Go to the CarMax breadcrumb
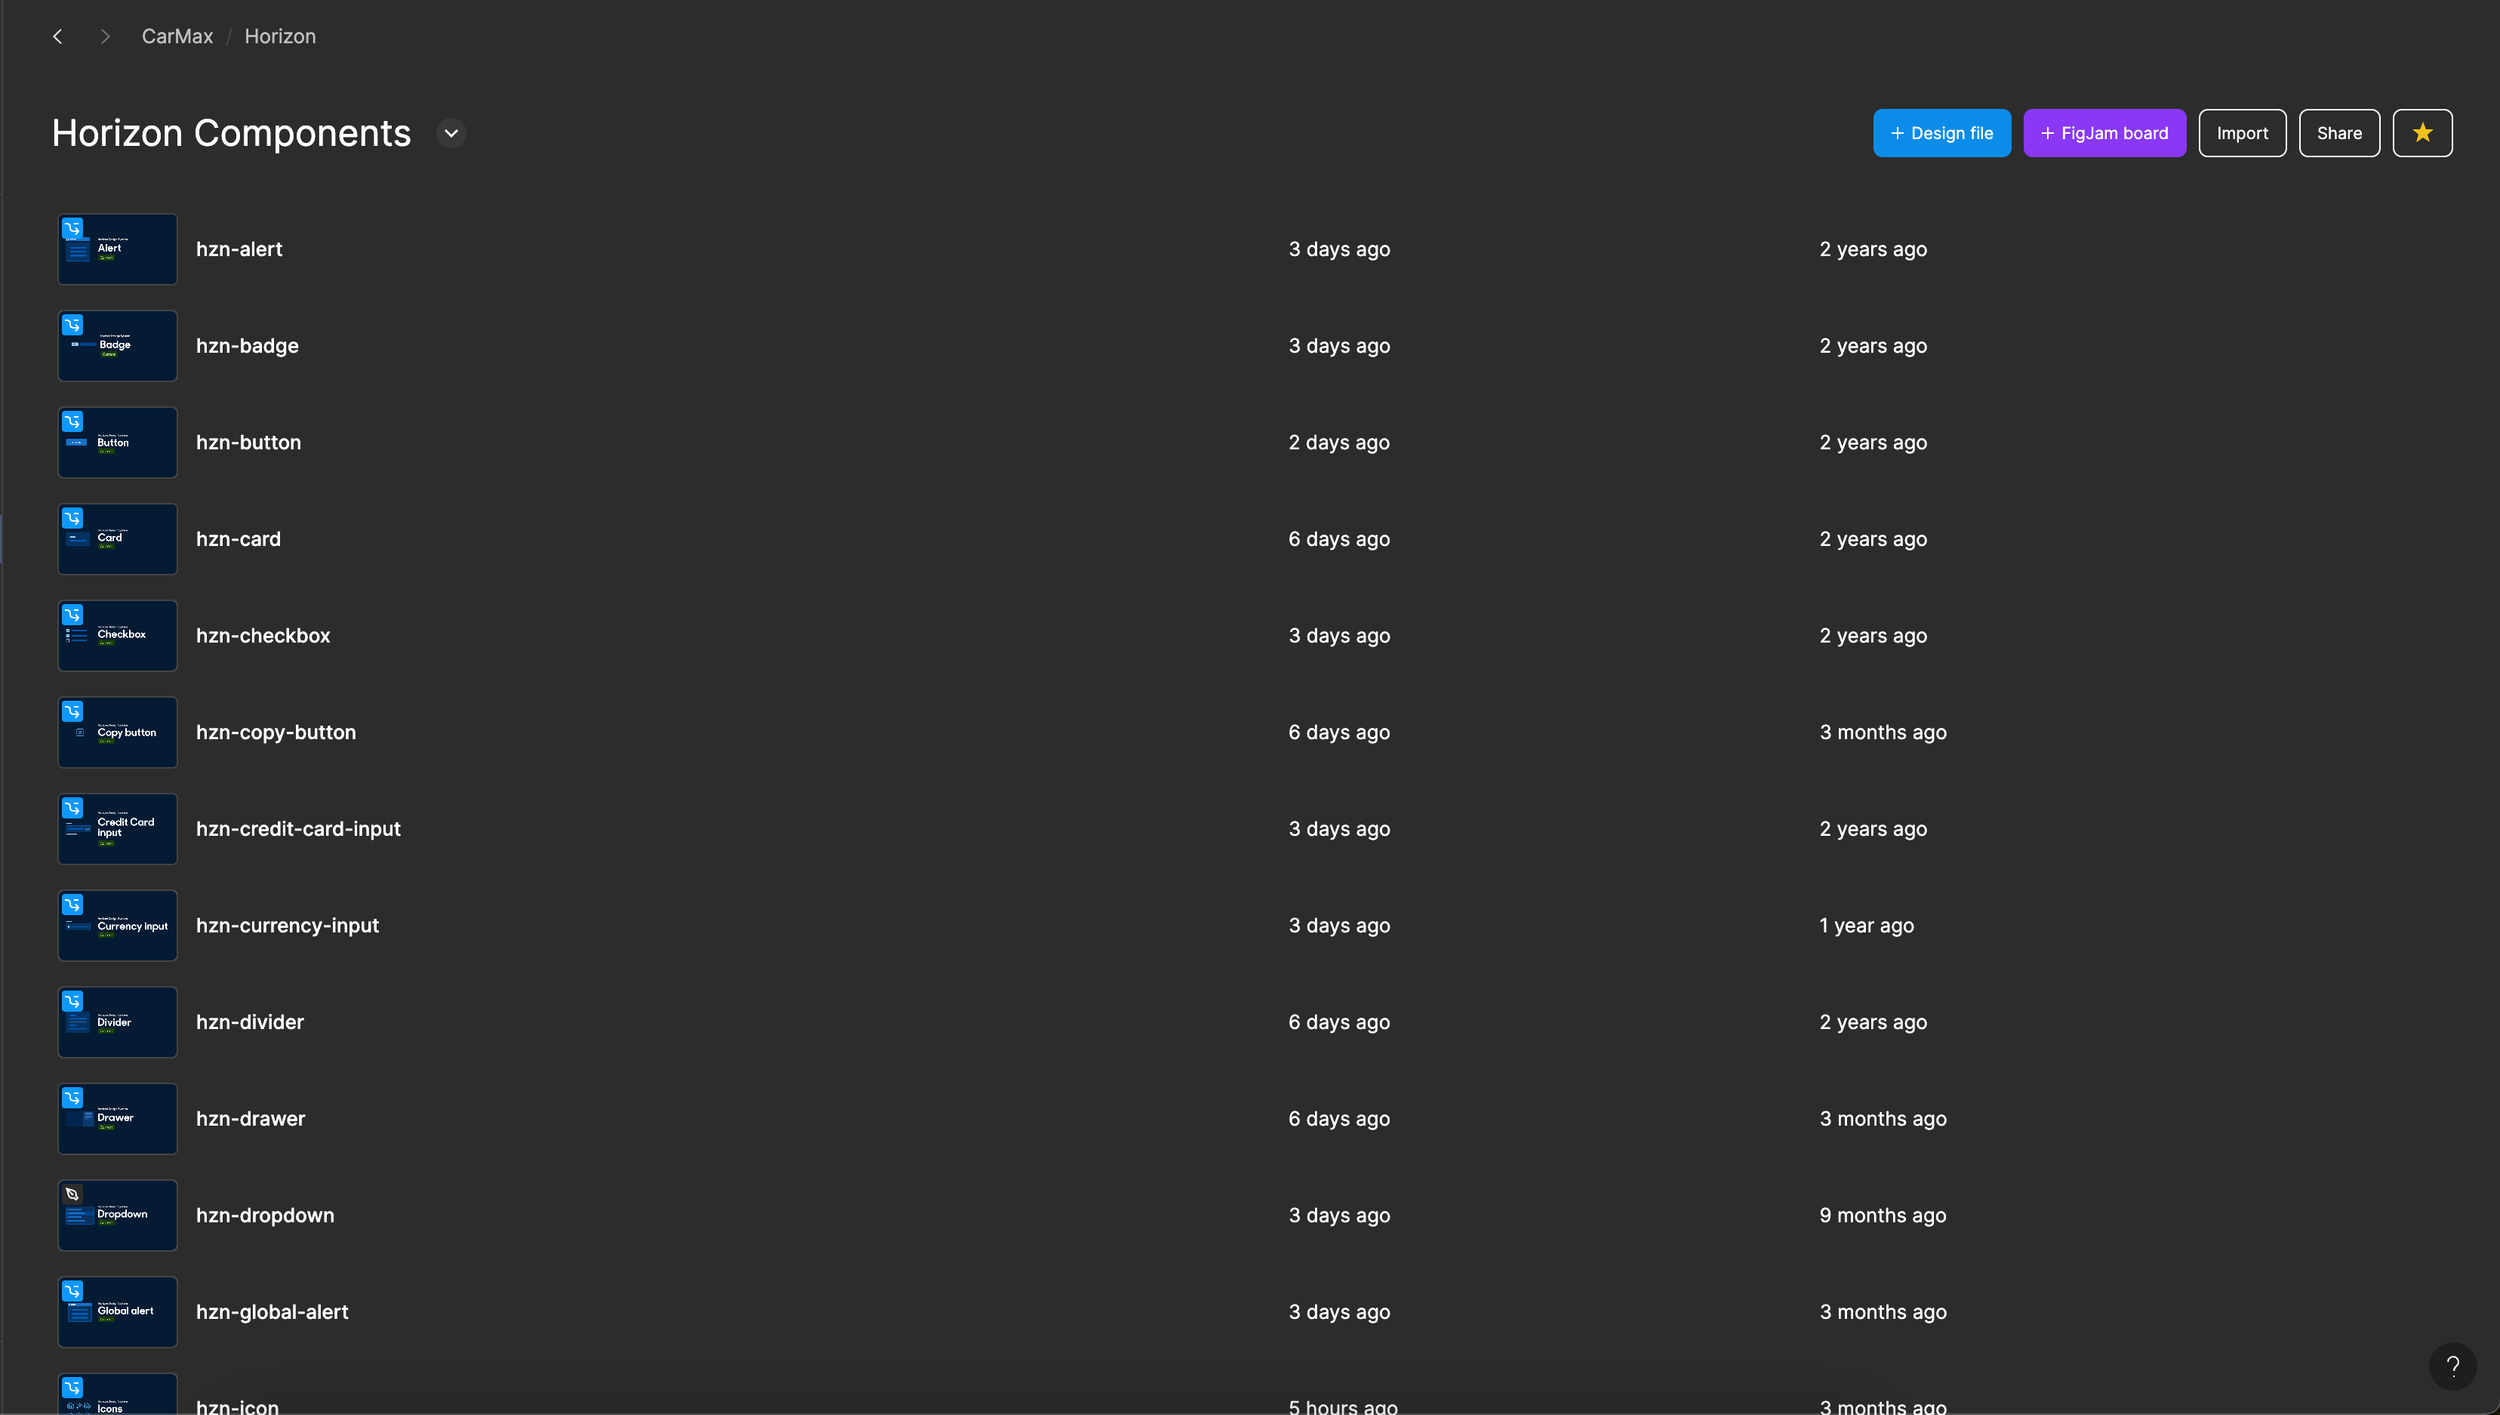2500x1415 pixels. point(177,36)
